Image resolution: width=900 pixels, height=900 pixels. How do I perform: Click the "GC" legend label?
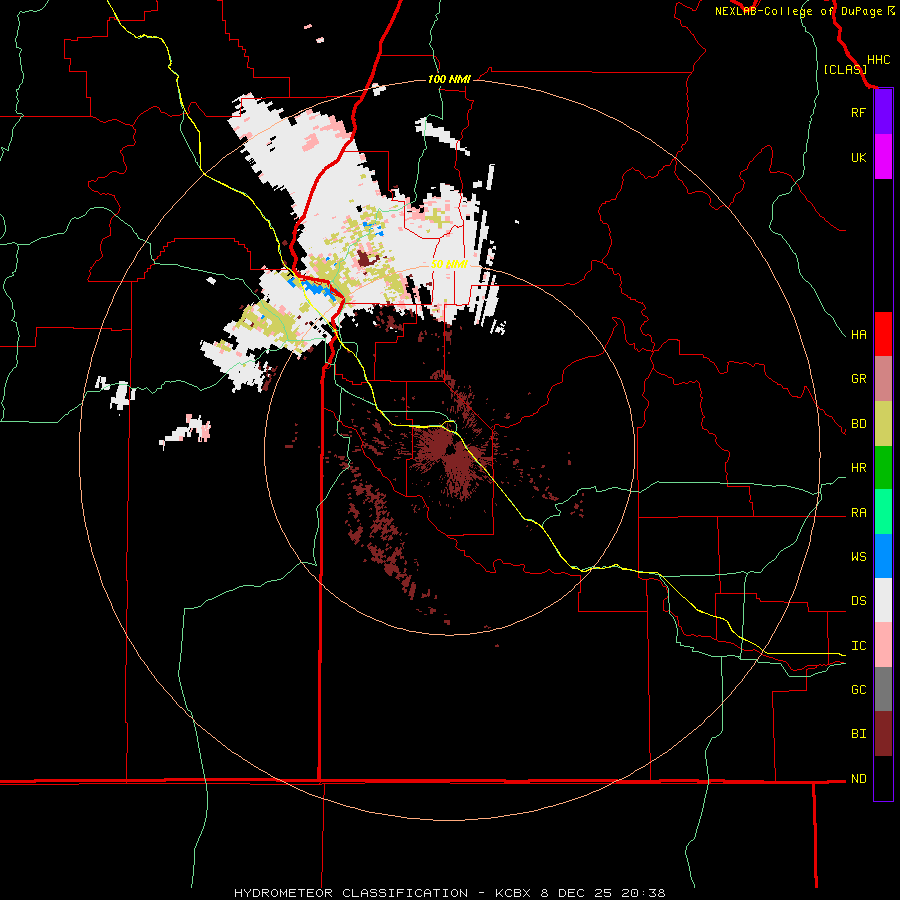point(858,689)
